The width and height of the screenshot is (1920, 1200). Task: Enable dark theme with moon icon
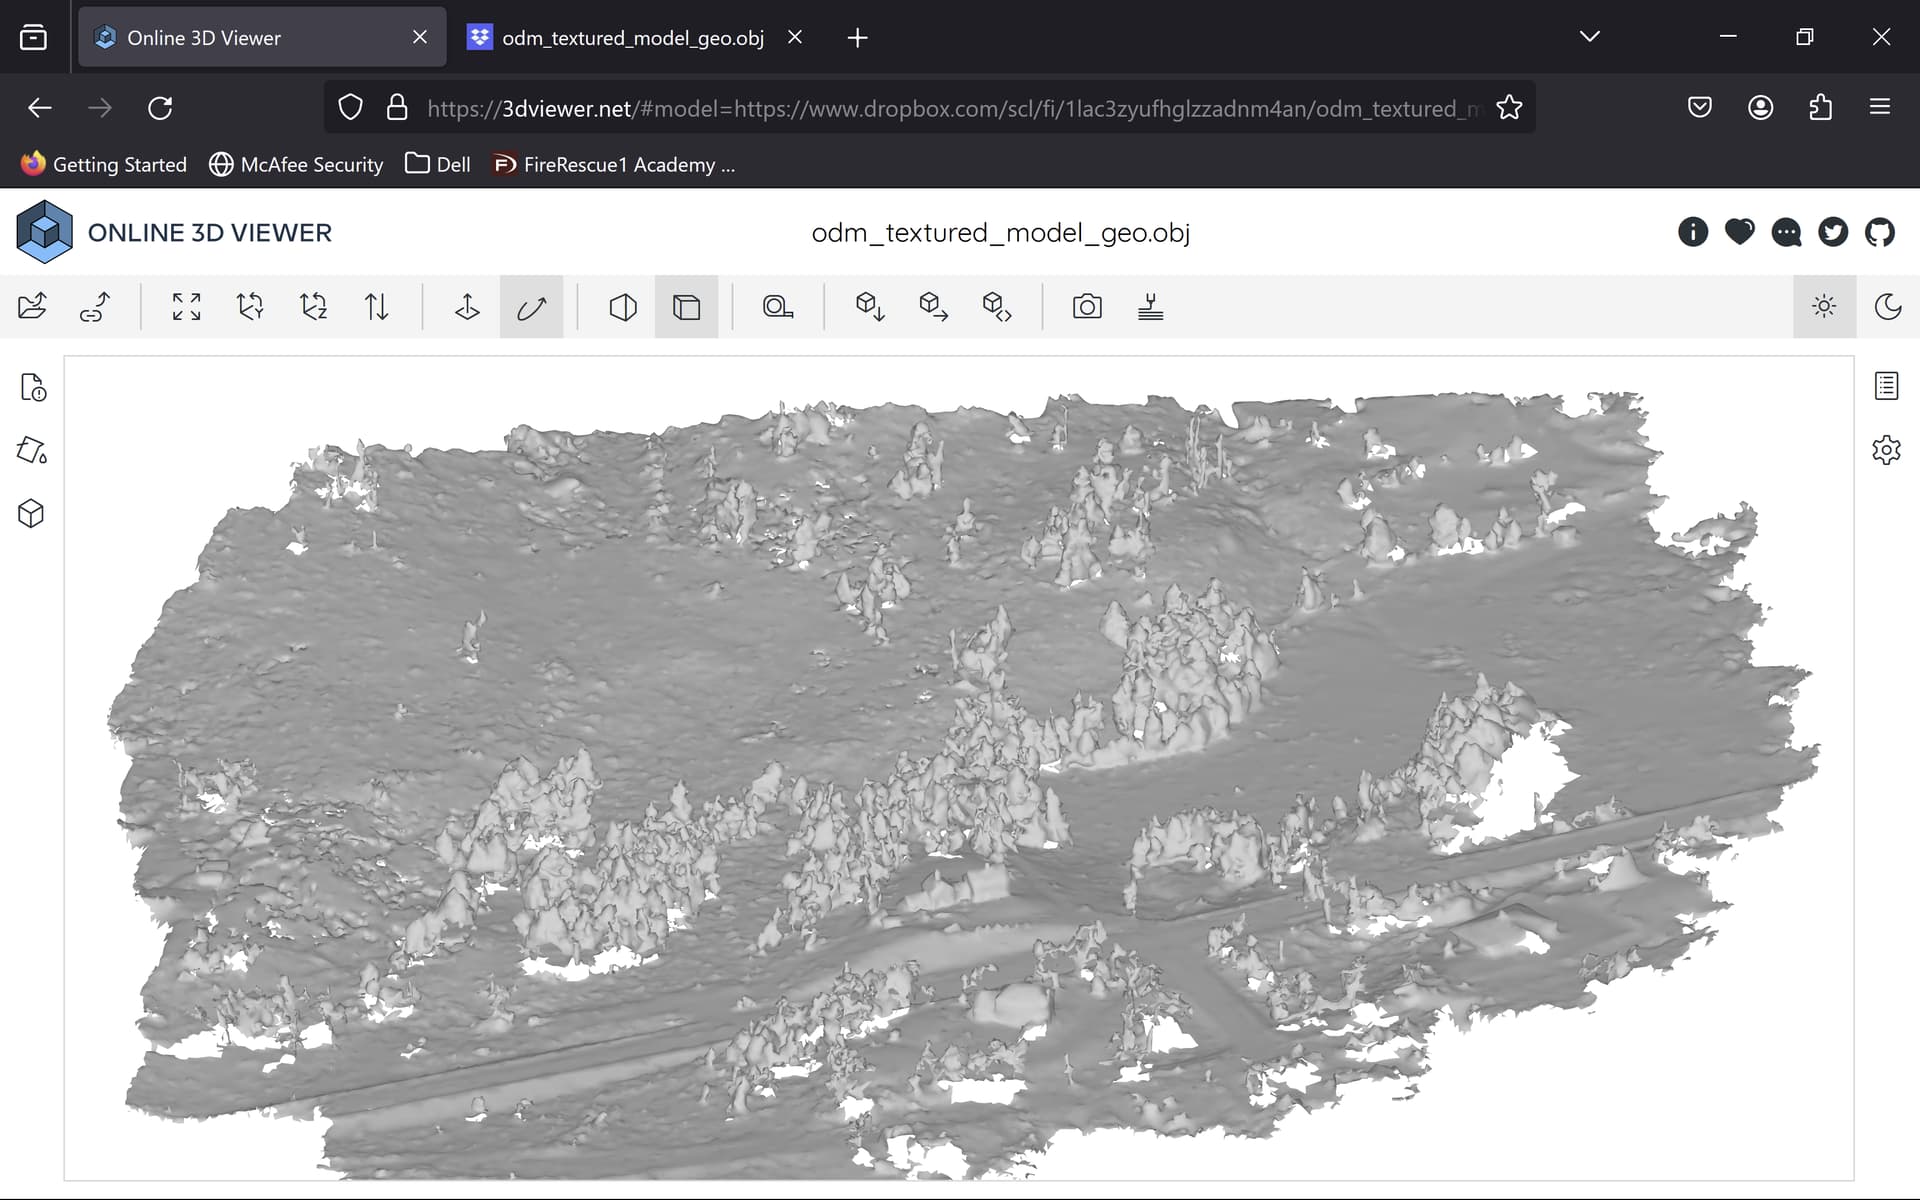click(1887, 307)
